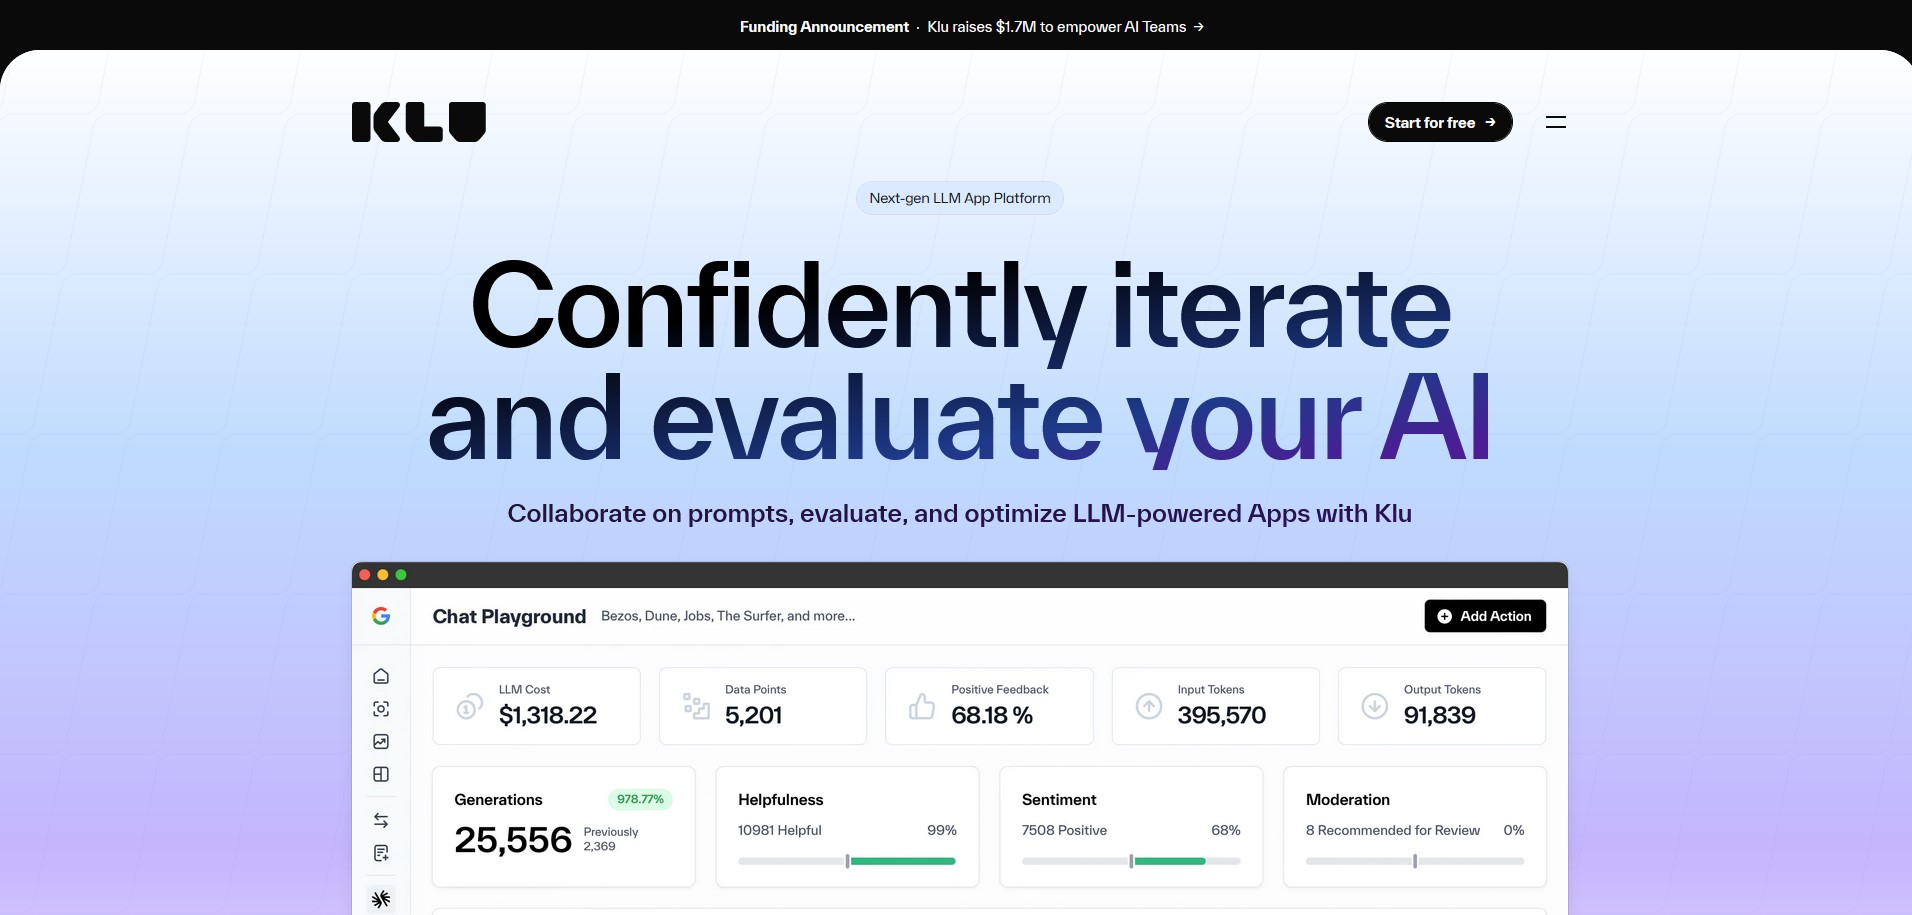Click the yellow window dot
The width and height of the screenshot is (1912, 915).
(x=383, y=575)
